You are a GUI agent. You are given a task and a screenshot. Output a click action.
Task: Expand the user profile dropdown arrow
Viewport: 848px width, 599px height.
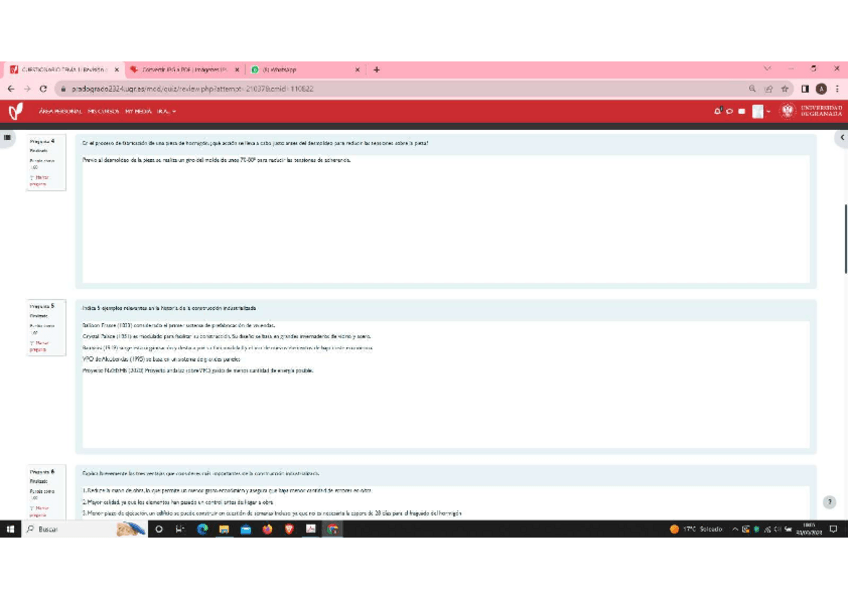[x=768, y=111]
